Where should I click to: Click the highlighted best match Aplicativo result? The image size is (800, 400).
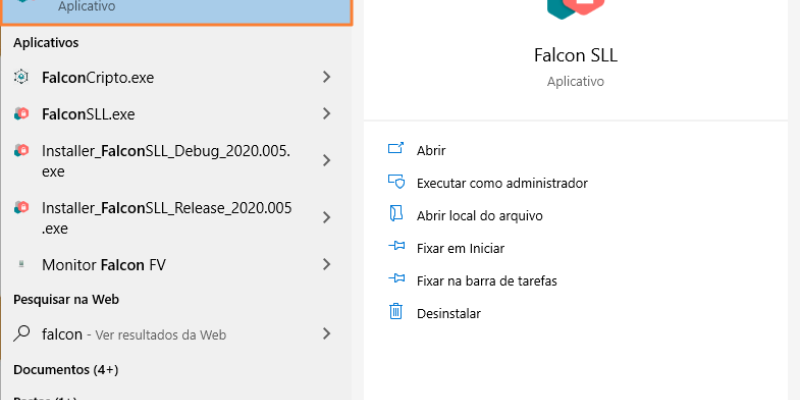coord(177,12)
